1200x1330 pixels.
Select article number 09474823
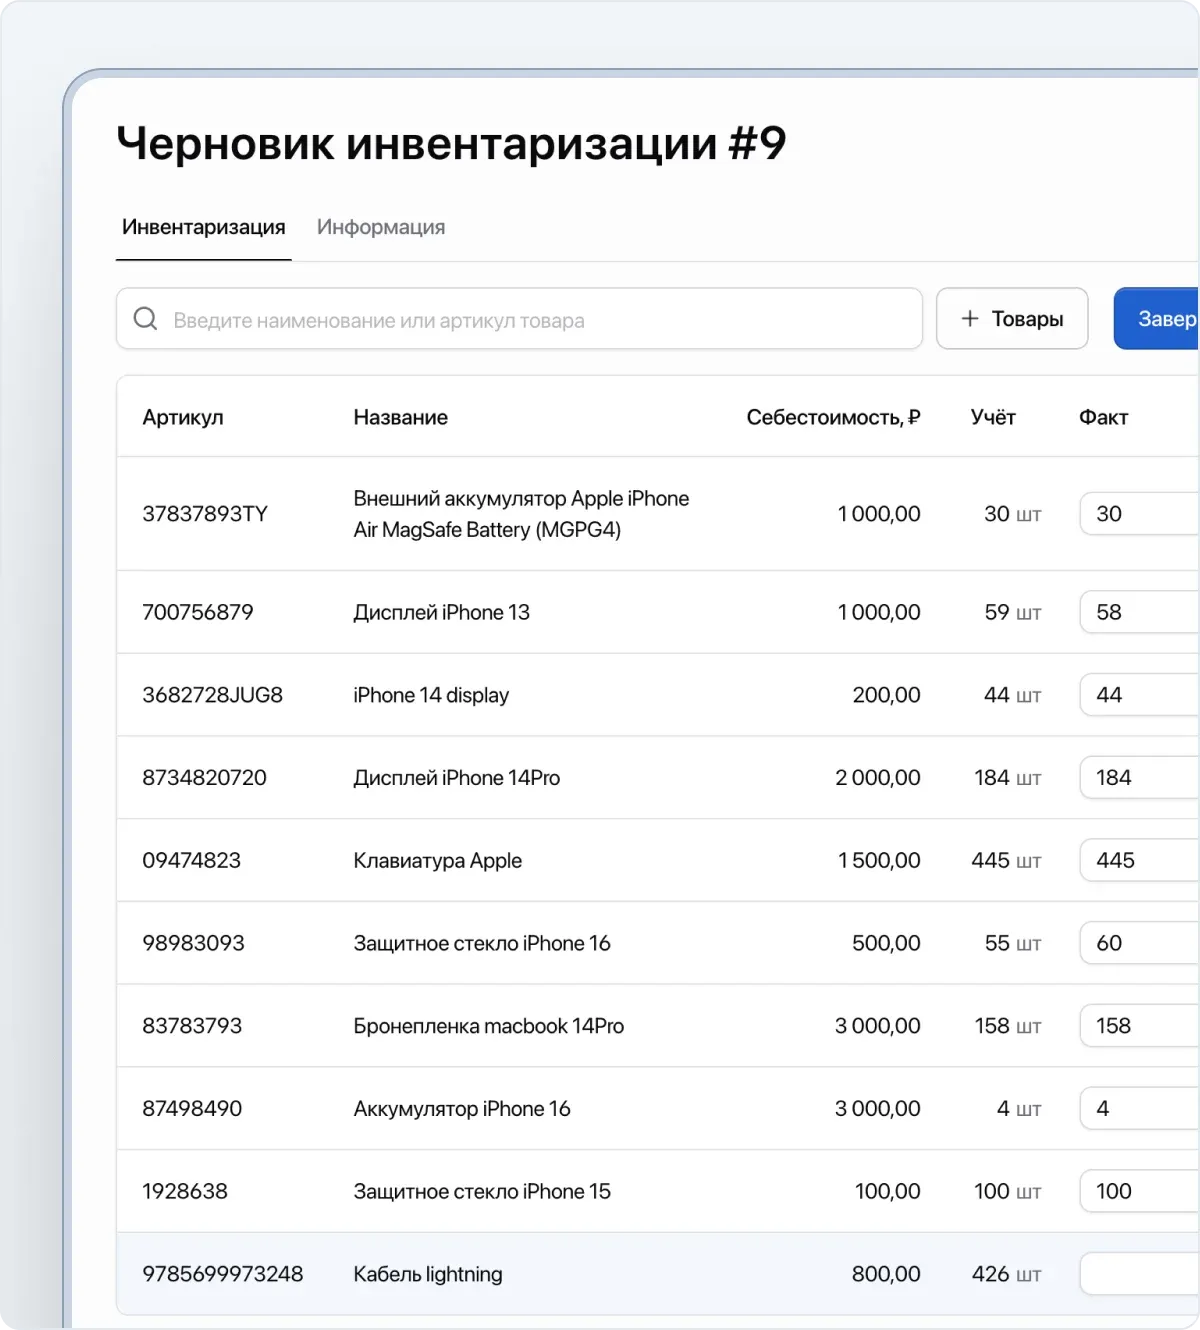pos(191,860)
